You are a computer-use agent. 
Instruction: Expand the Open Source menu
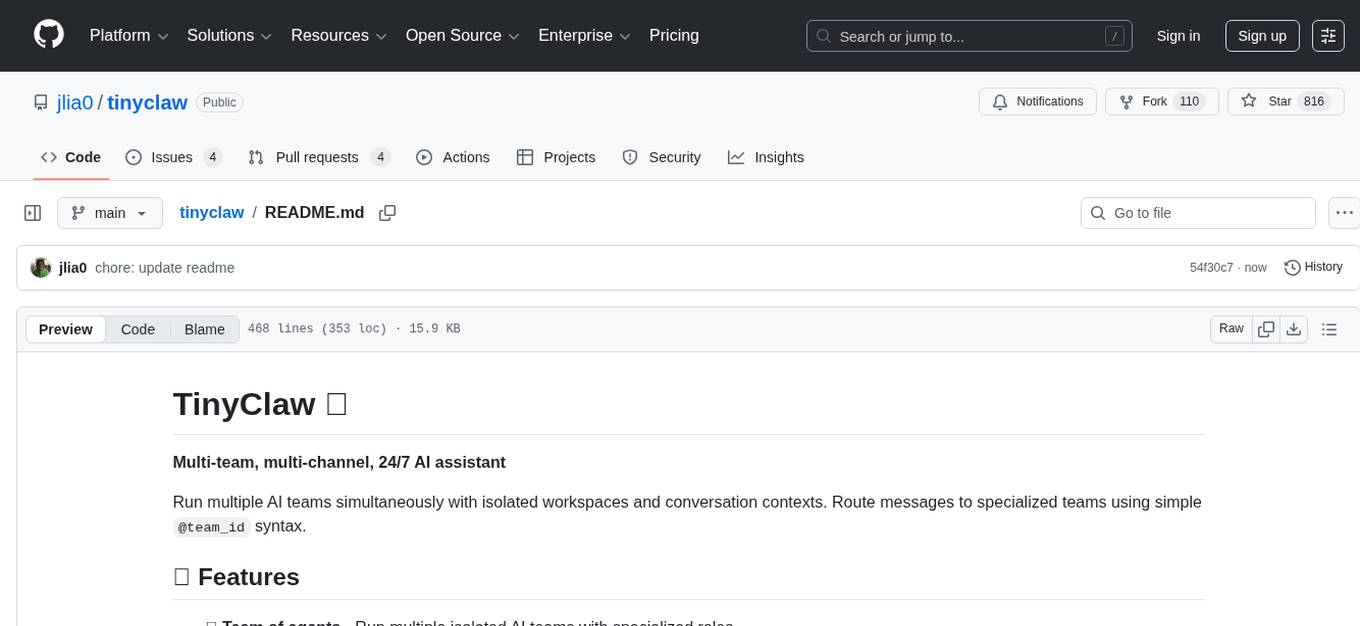pyautogui.click(x=462, y=36)
